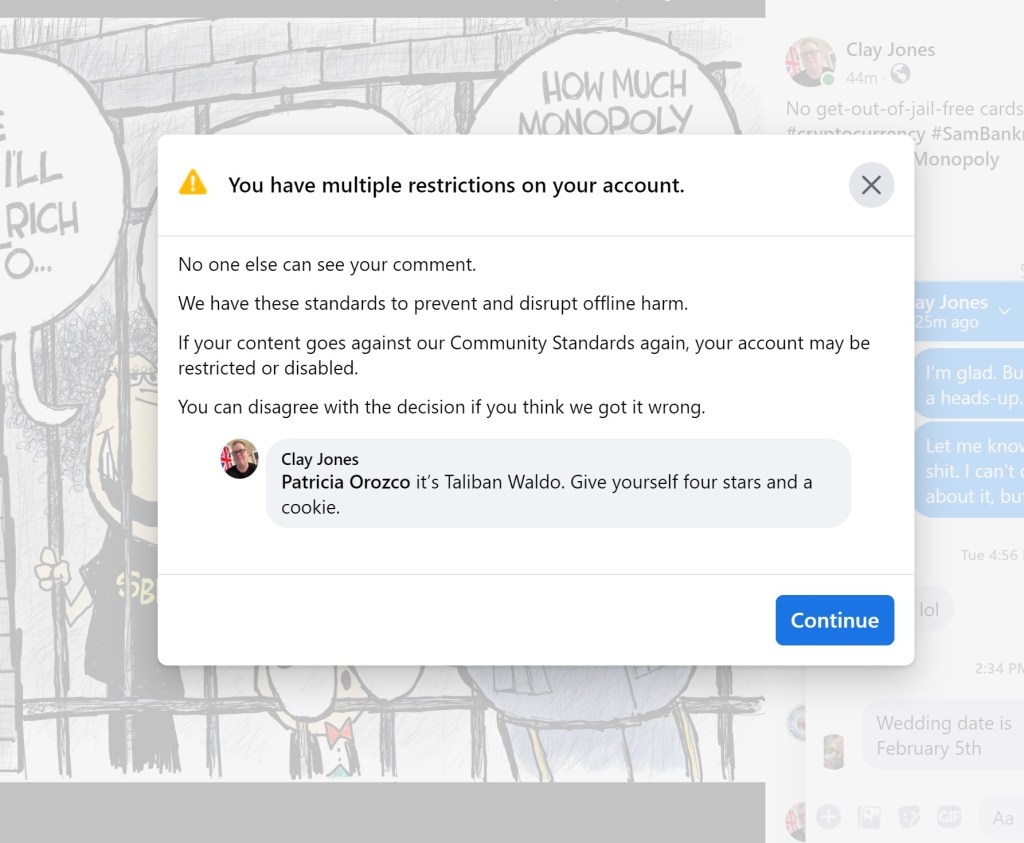This screenshot has width=1024, height=843.
Task: Click Clay Jones name in quoted comment
Action: point(320,459)
